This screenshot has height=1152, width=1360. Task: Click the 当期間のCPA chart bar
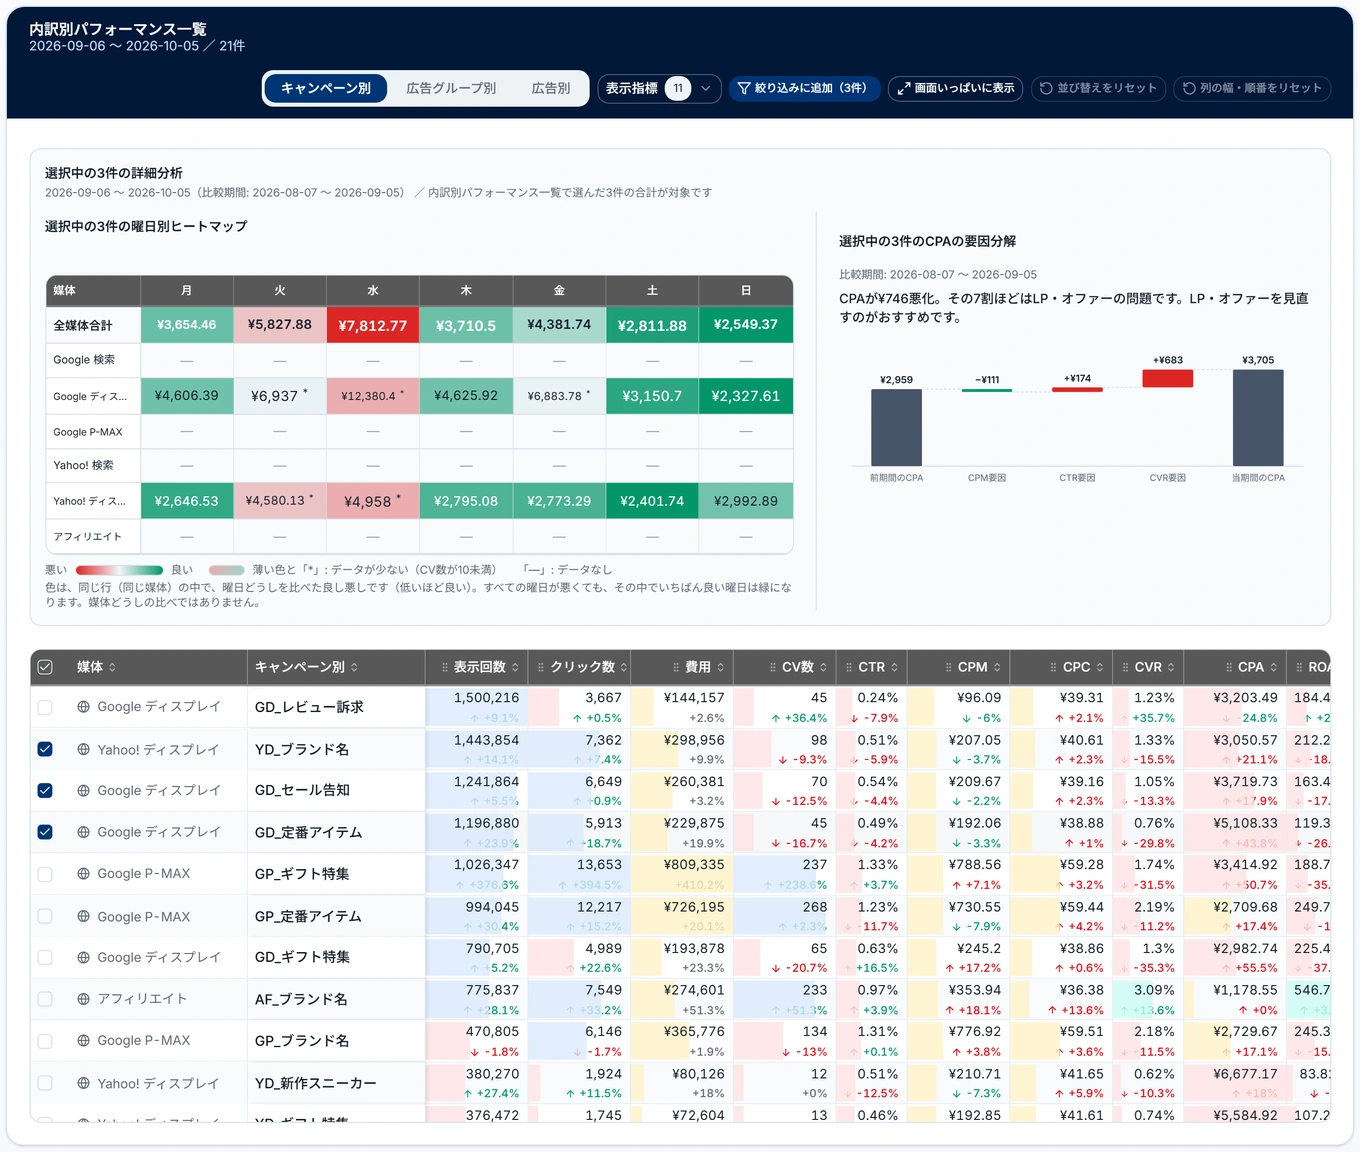tap(1258, 417)
